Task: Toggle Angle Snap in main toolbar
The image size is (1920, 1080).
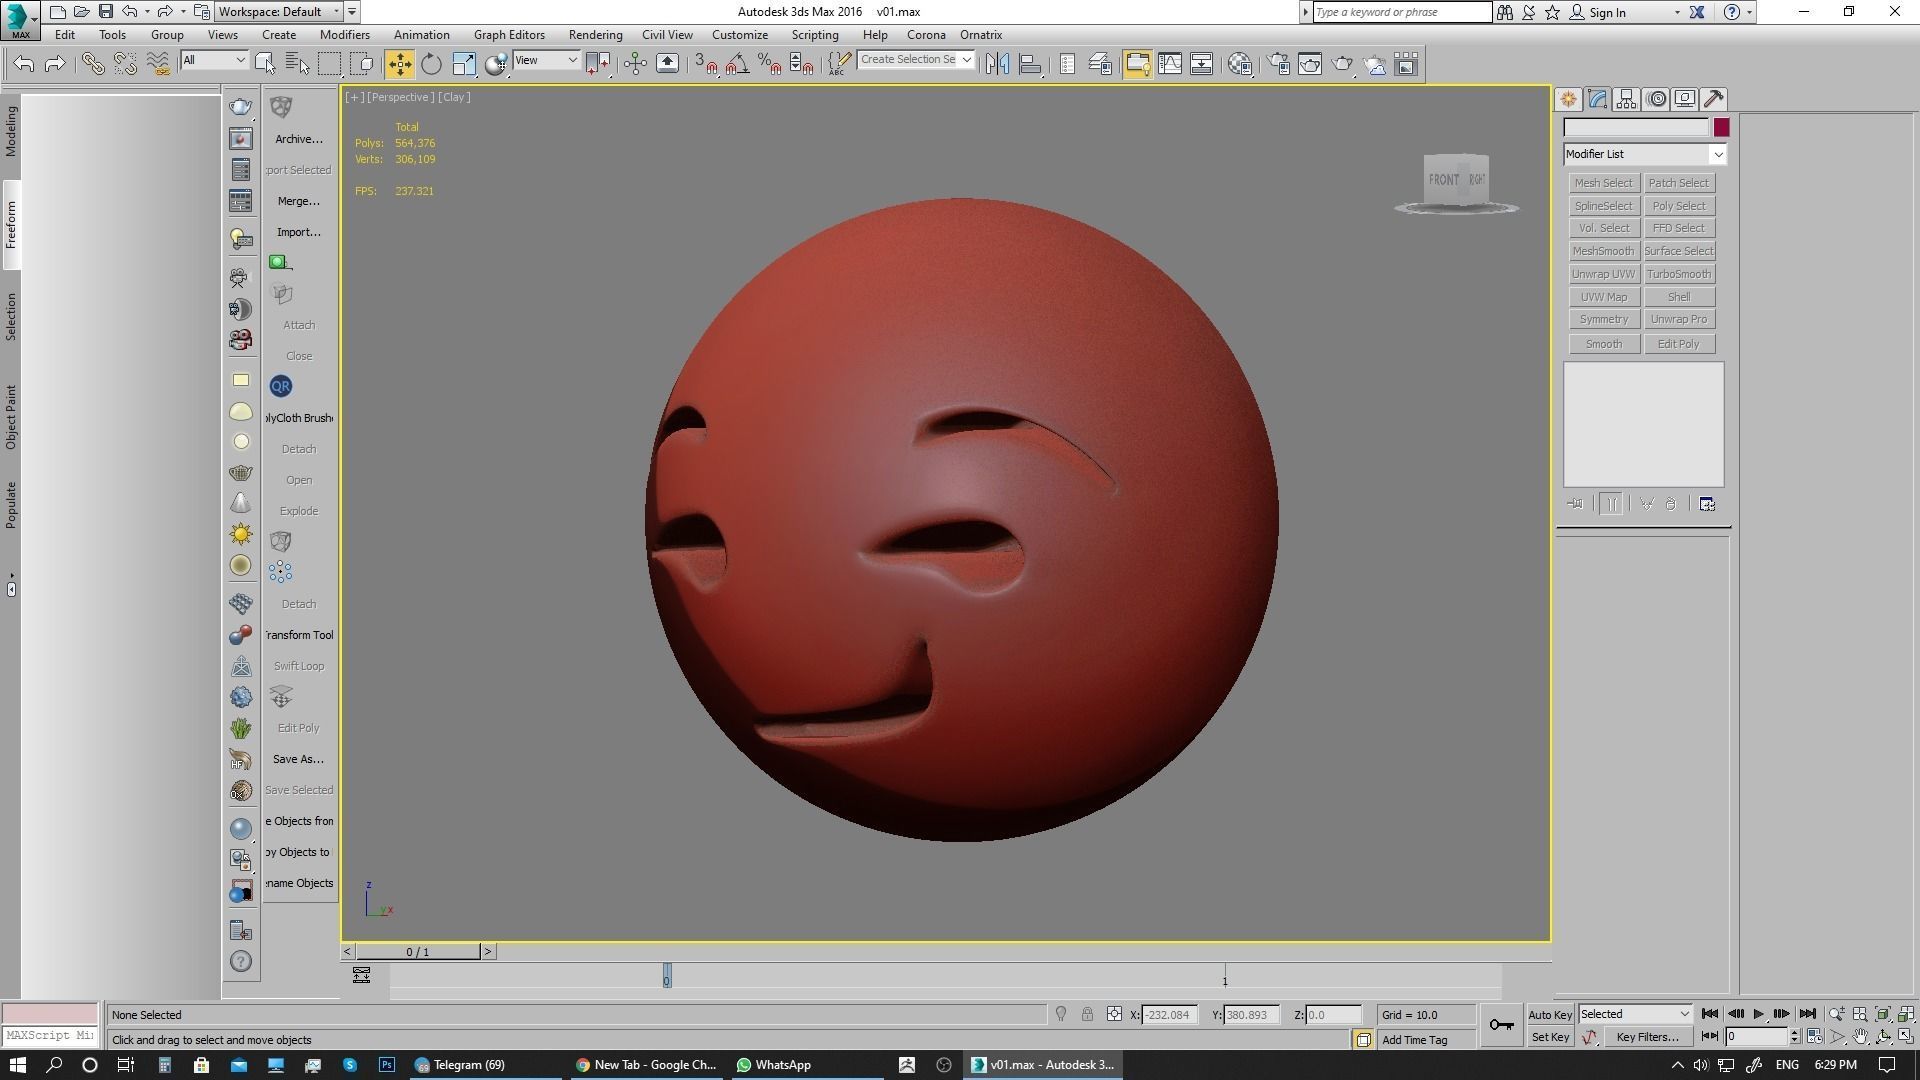Action: pos(737,64)
